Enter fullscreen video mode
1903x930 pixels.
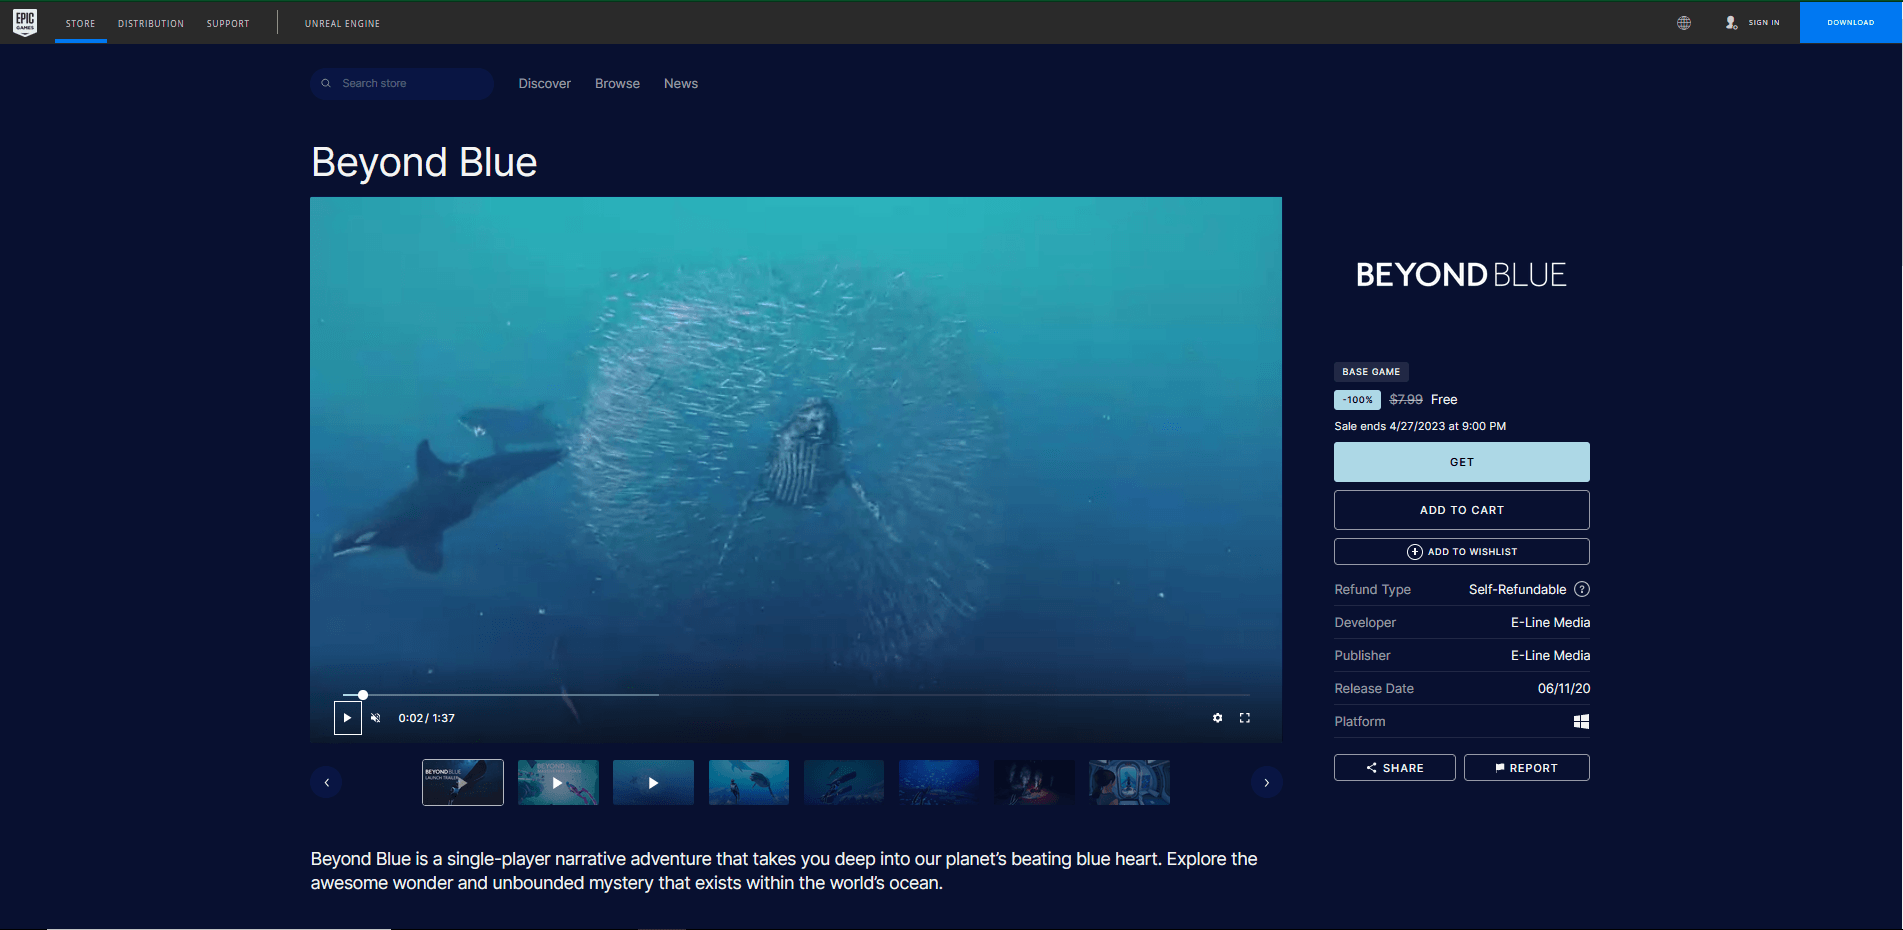[x=1245, y=718]
